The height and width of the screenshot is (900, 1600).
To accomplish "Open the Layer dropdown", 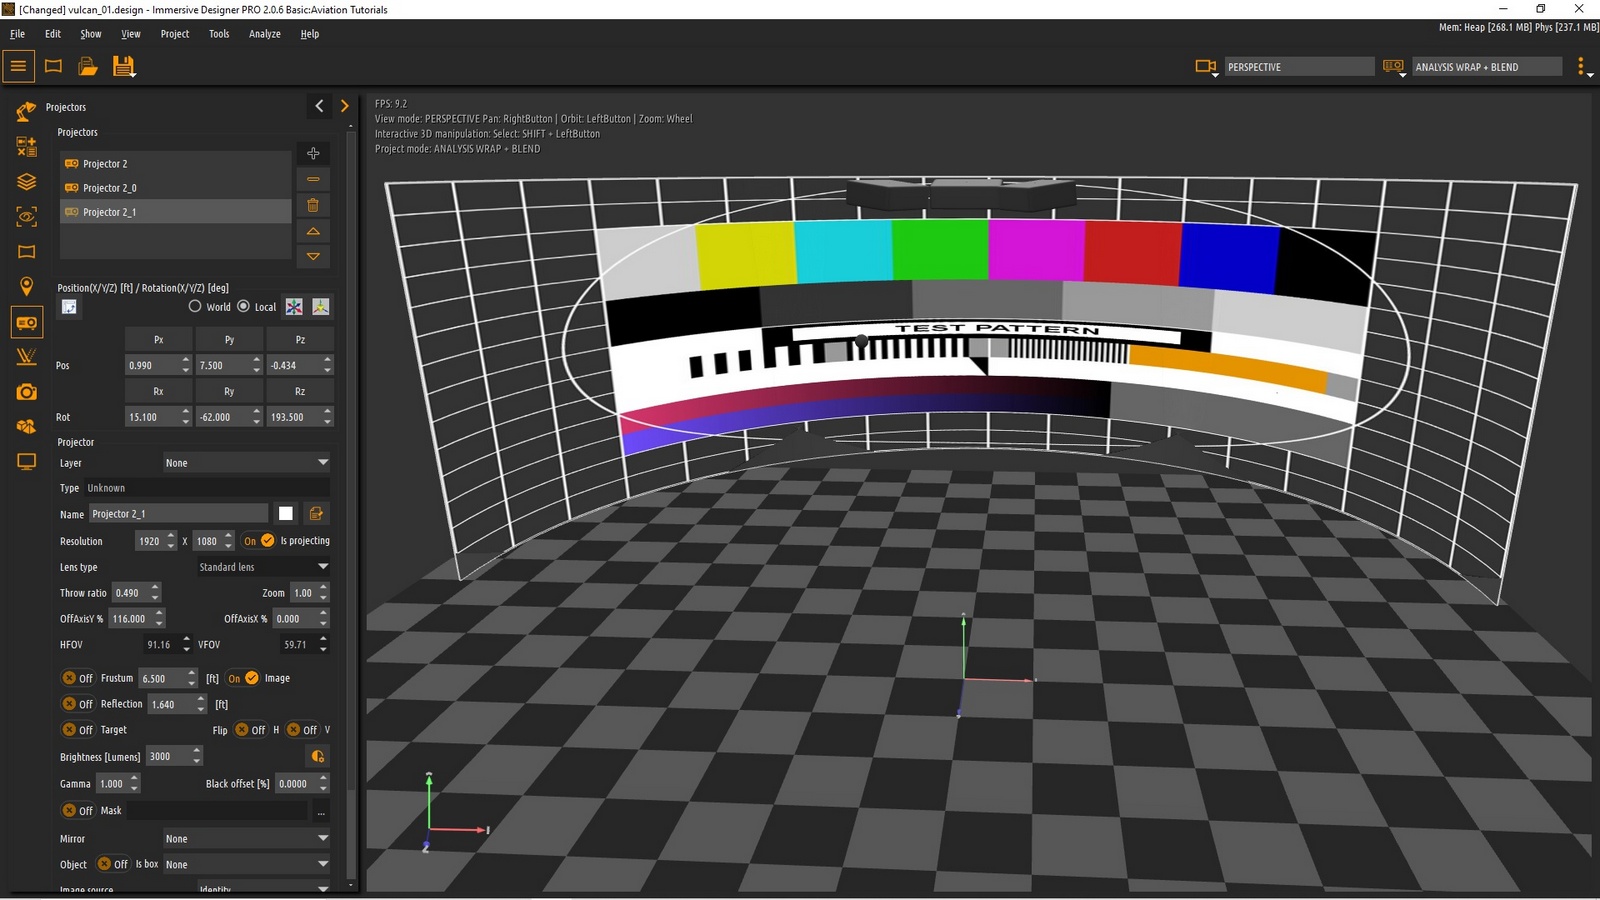I will pyautogui.click(x=247, y=463).
